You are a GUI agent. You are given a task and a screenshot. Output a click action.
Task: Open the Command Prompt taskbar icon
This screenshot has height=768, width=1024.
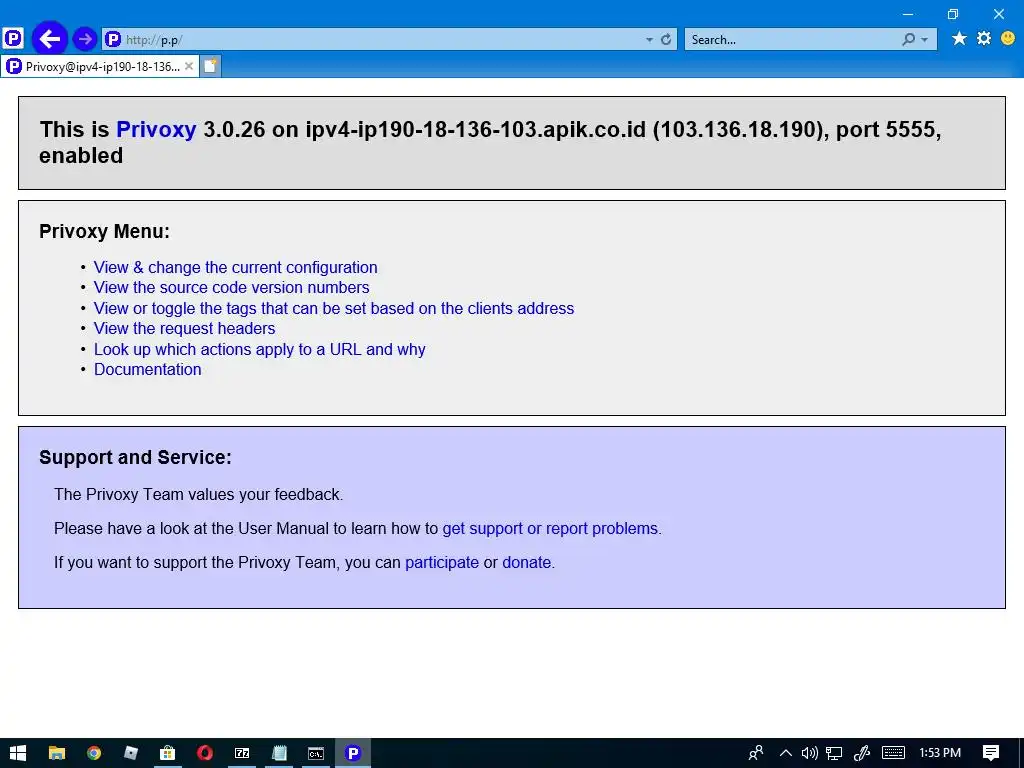[316, 753]
